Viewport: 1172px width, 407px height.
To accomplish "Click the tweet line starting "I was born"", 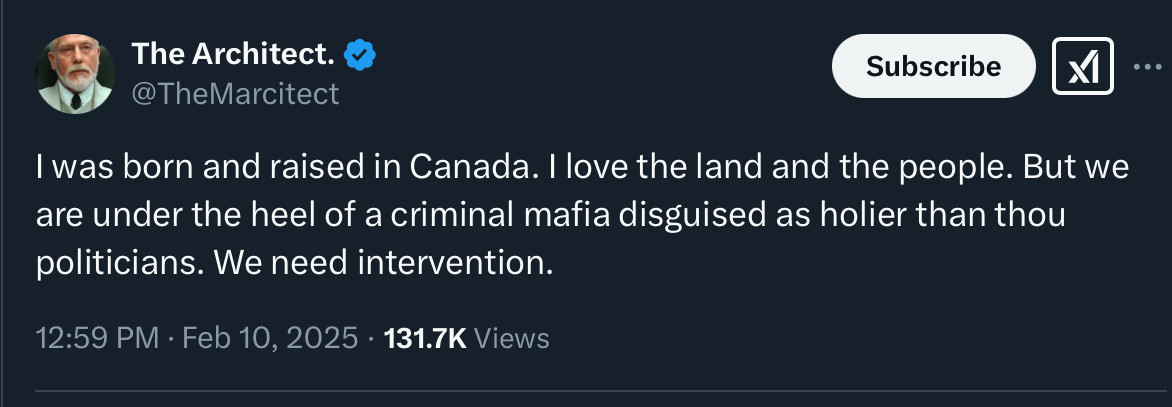I will pos(580,169).
